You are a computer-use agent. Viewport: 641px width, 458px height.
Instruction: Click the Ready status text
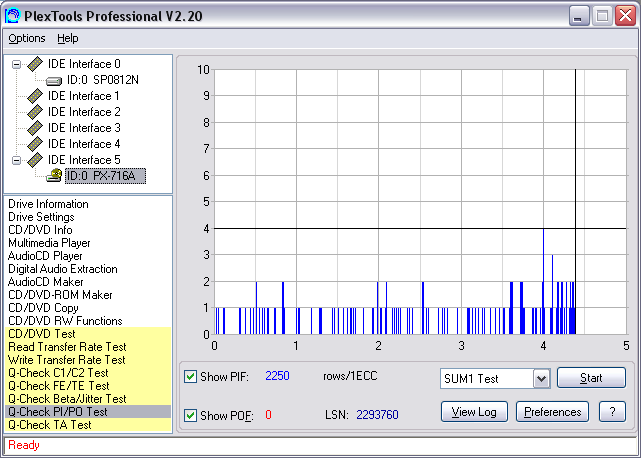tap(24, 445)
